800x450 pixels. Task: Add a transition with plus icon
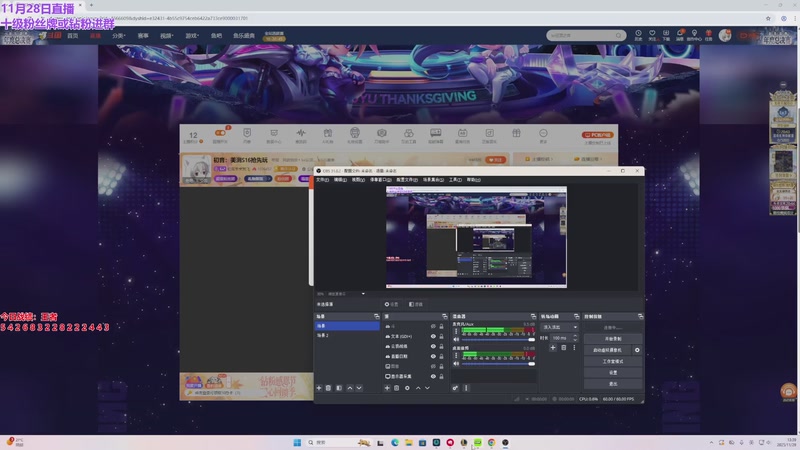[x=553, y=348]
